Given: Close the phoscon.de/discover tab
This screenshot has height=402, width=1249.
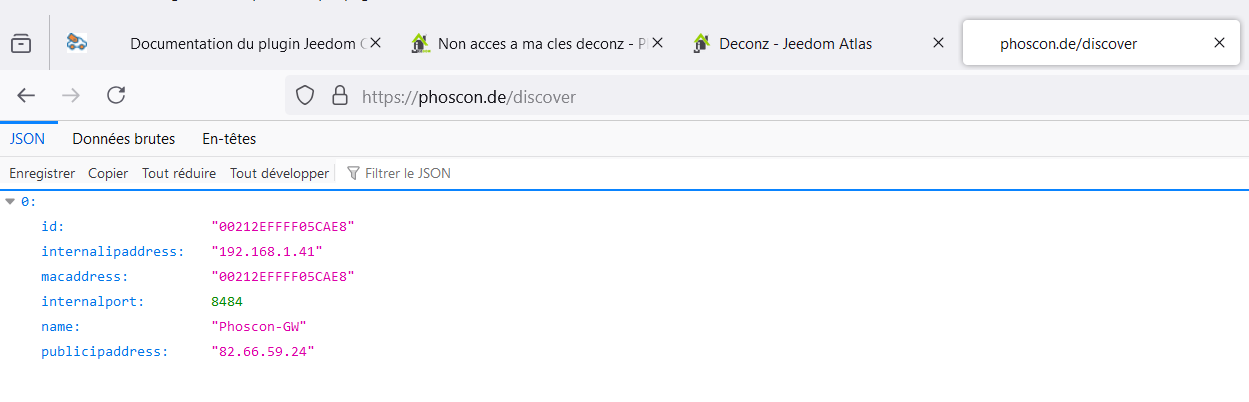Looking at the screenshot, I should click(1219, 43).
